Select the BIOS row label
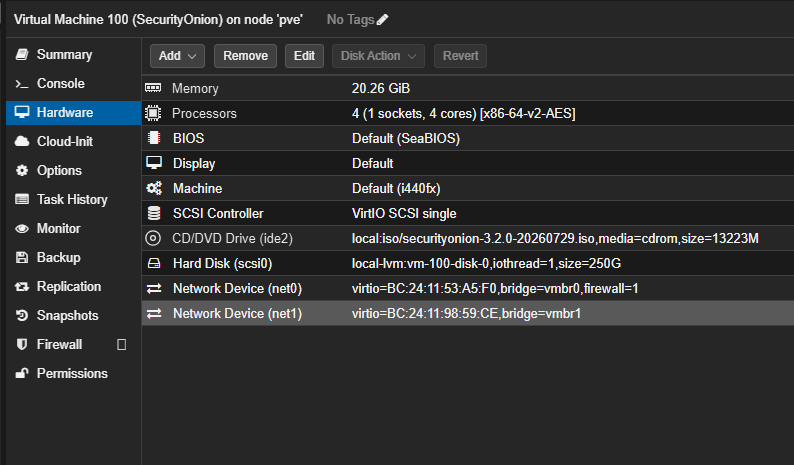794x465 pixels. pyautogui.click(x=188, y=138)
